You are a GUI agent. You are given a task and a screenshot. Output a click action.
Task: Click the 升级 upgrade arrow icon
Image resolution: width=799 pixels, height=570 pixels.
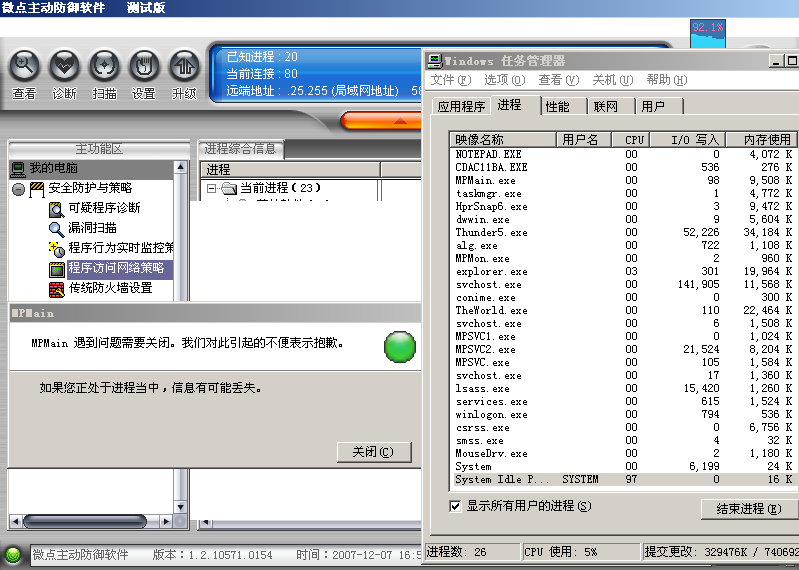(x=184, y=65)
